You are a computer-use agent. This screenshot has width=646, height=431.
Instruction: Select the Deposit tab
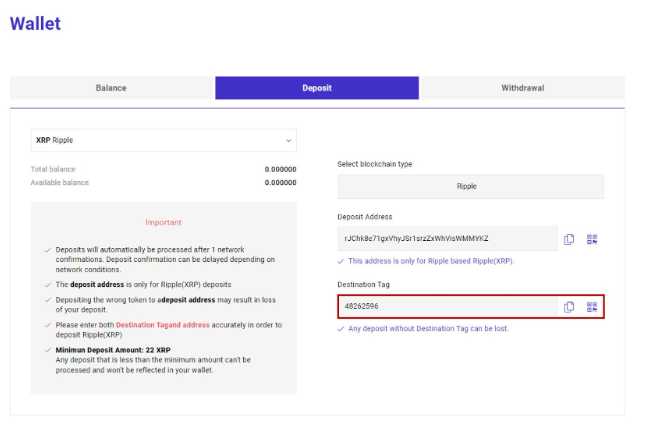(x=317, y=88)
